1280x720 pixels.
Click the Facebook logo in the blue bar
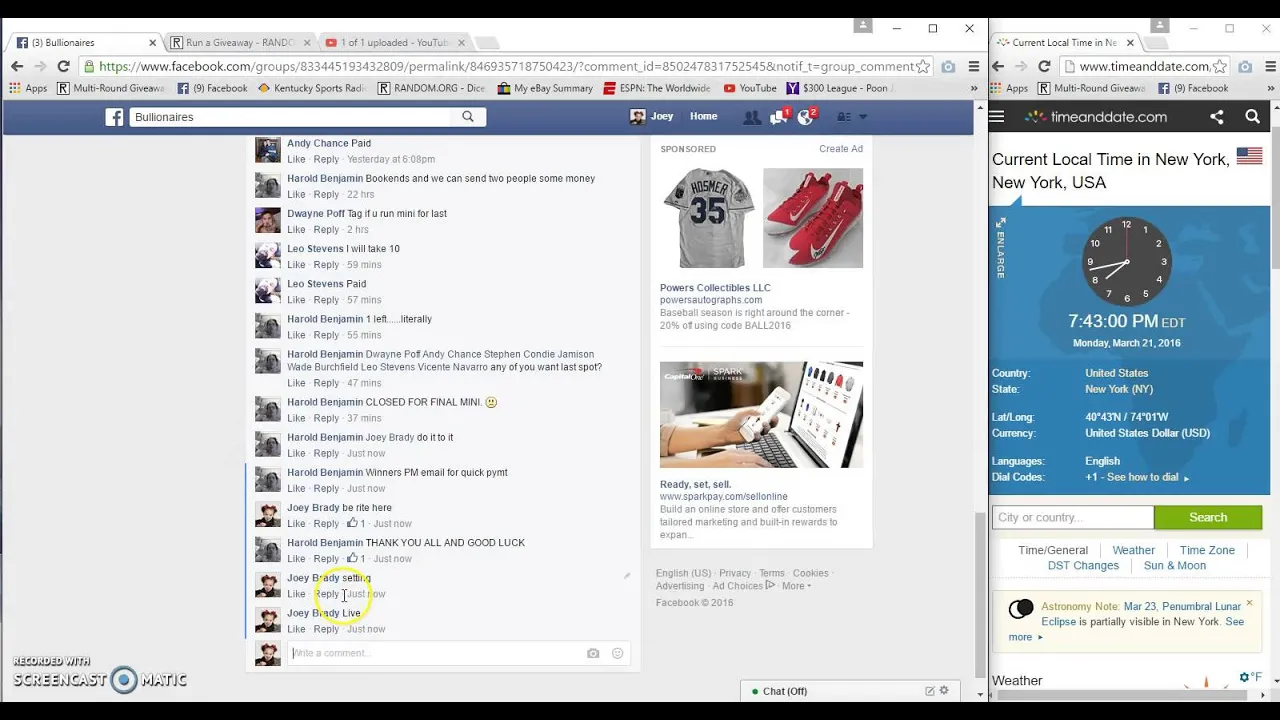point(115,117)
